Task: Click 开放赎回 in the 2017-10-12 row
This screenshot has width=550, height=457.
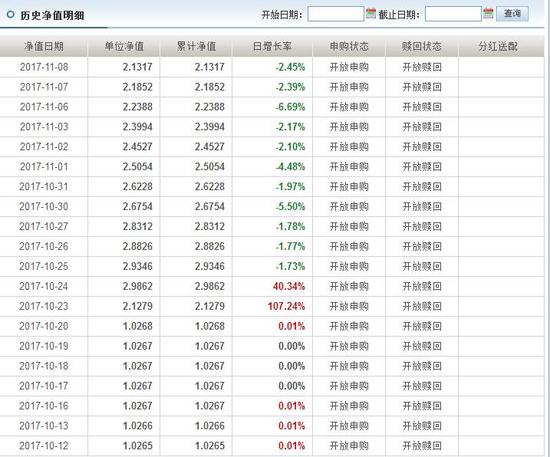Action: 422,446
